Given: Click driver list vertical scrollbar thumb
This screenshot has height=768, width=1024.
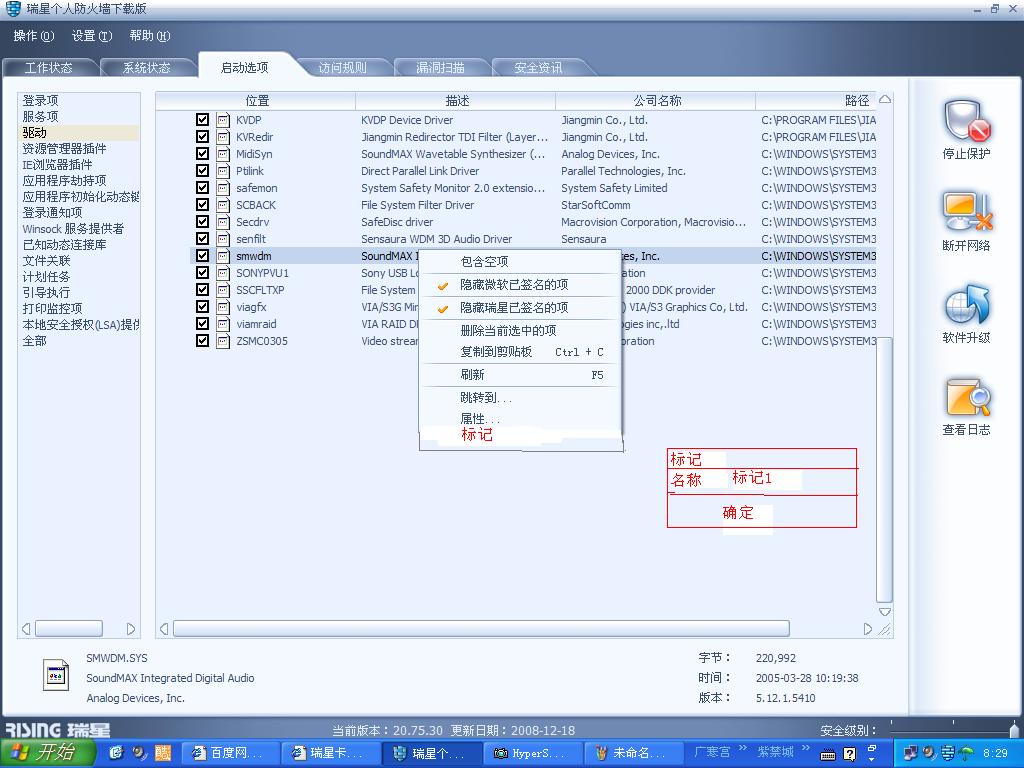Looking at the screenshot, I should pos(884,470).
